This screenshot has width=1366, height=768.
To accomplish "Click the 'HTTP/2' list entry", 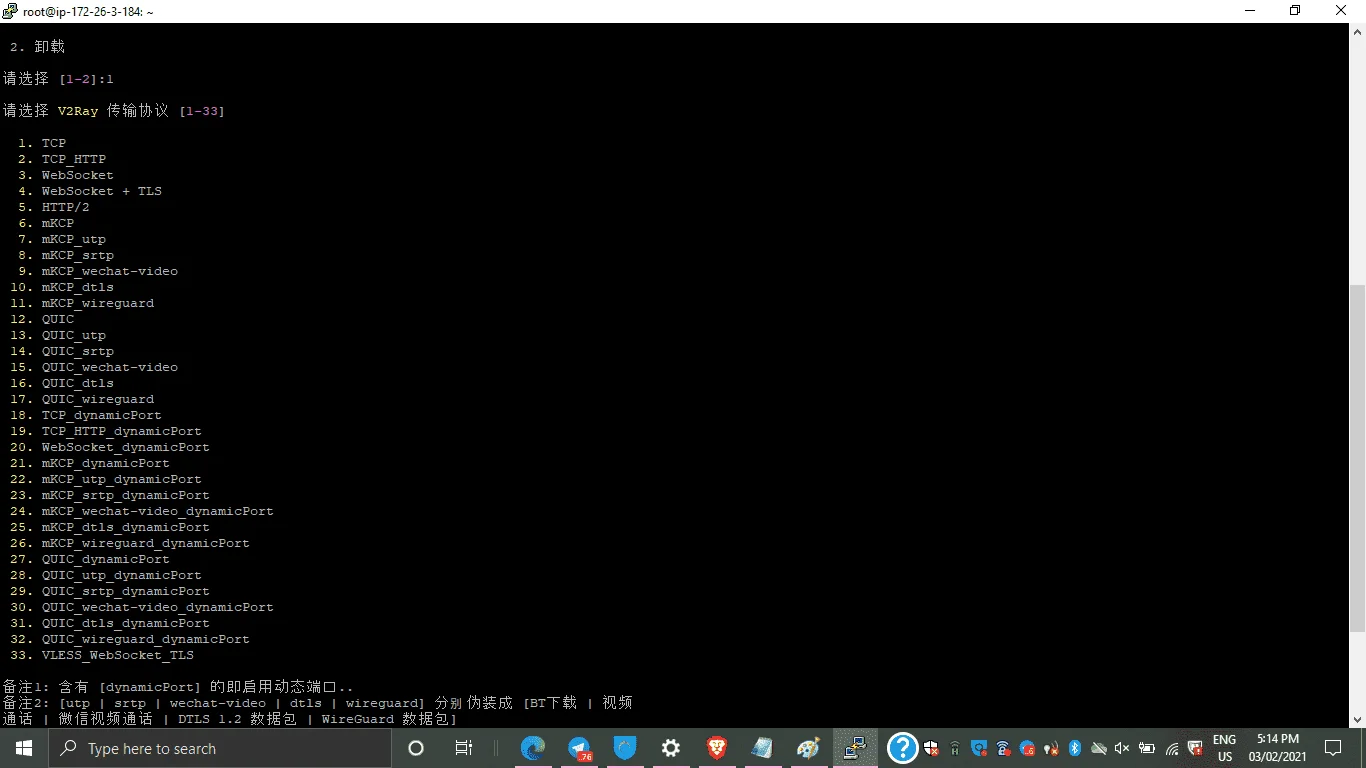I will pyautogui.click(x=65, y=207).
